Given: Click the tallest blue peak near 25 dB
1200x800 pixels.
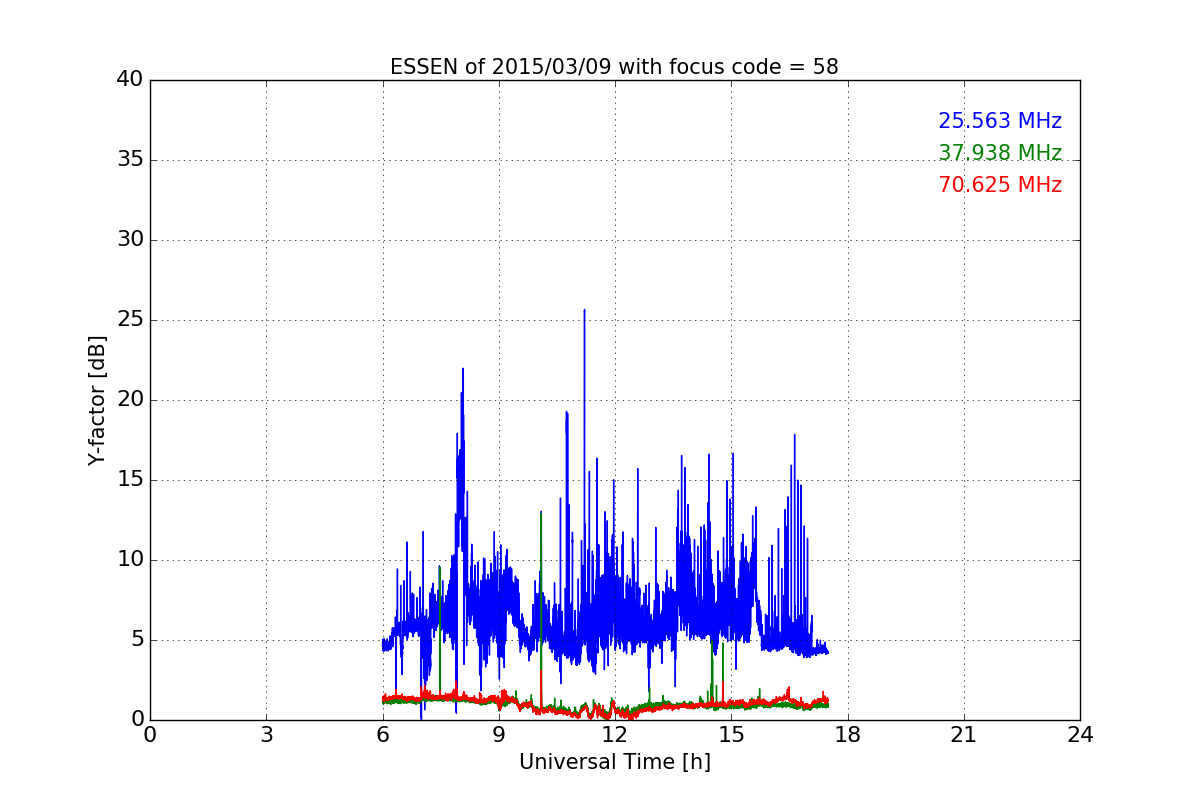Looking at the screenshot, I should [x=585, y=312].
